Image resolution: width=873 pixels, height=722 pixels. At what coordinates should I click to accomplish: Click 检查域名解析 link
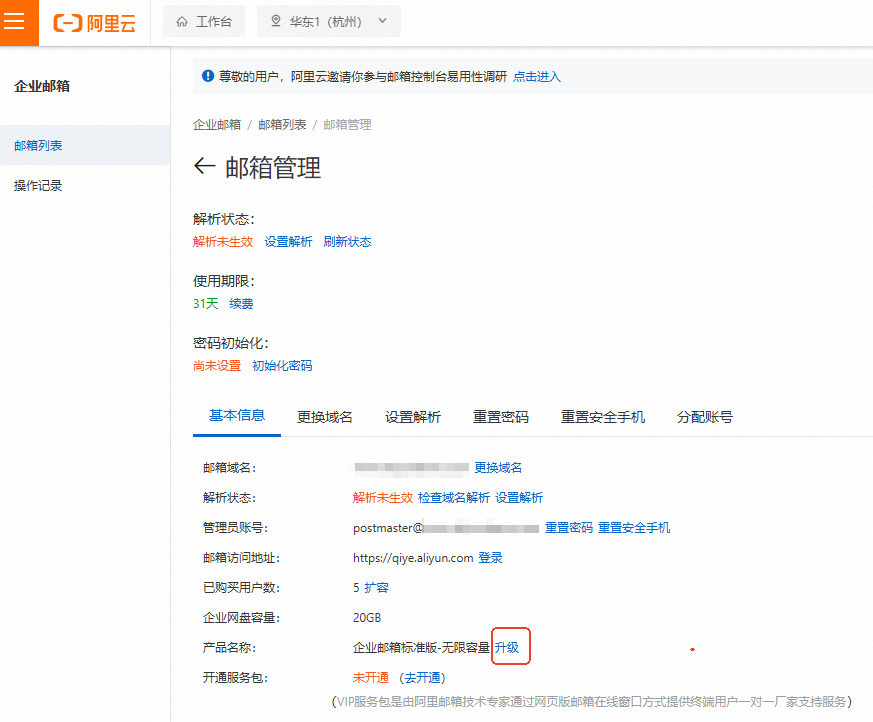click(x=454, y=498)
